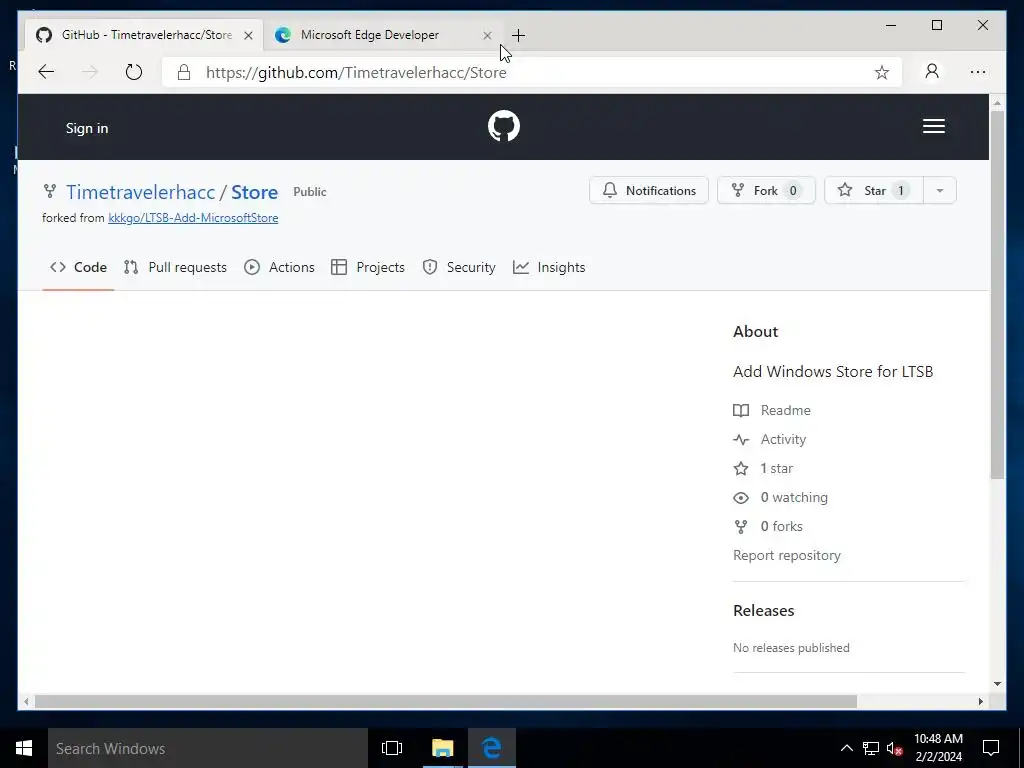Close the Microsoft Edge Developer tab

[487, 35]
